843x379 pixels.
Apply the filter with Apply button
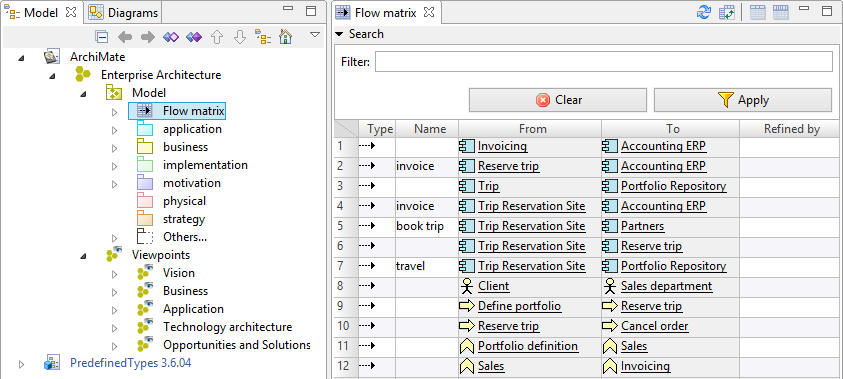(x=742, y=100)
